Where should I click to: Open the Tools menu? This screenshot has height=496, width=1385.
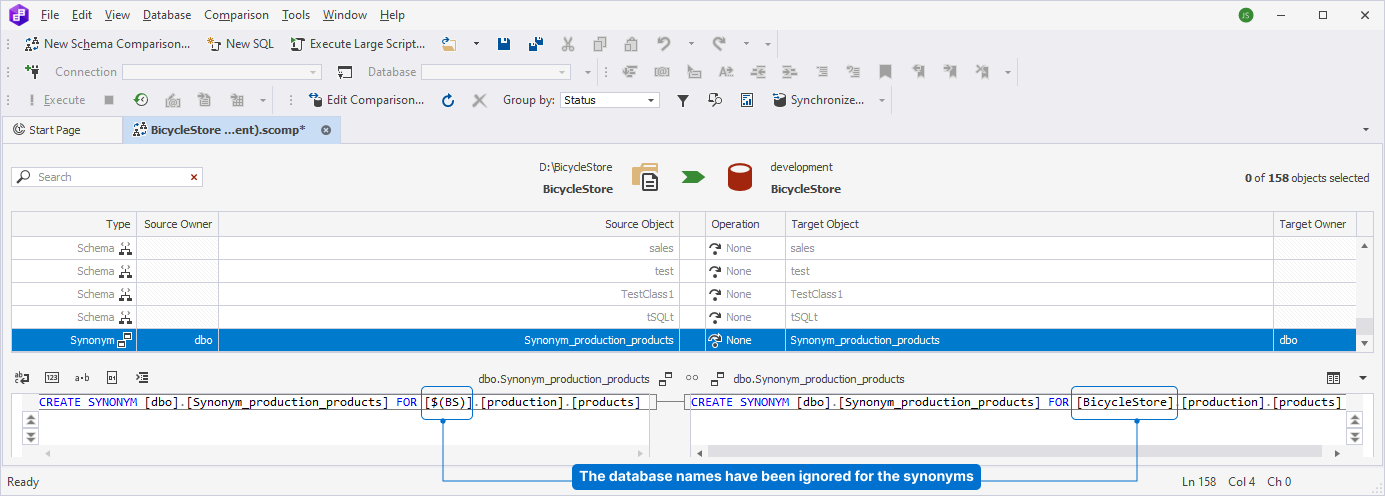pyautogui.click(x=296, y=15)
